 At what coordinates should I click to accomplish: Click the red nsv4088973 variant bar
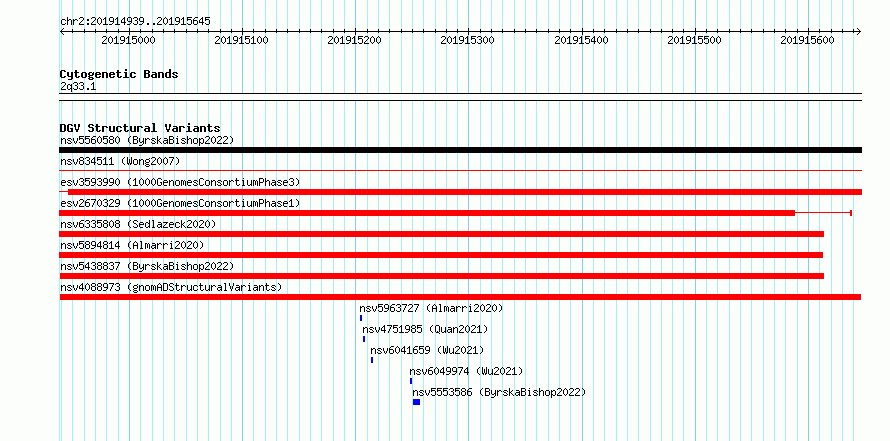point(460,297)
